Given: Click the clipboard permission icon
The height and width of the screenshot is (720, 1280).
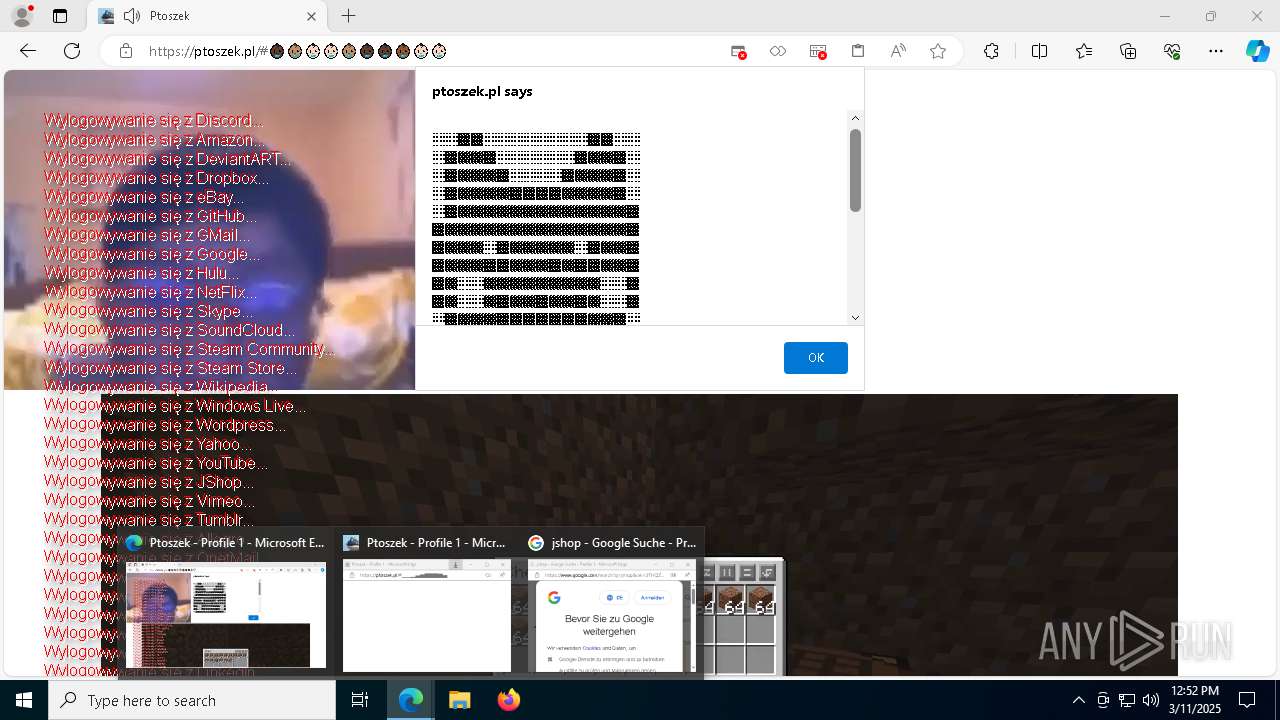Looking at the screenshot, I should 857,51.
